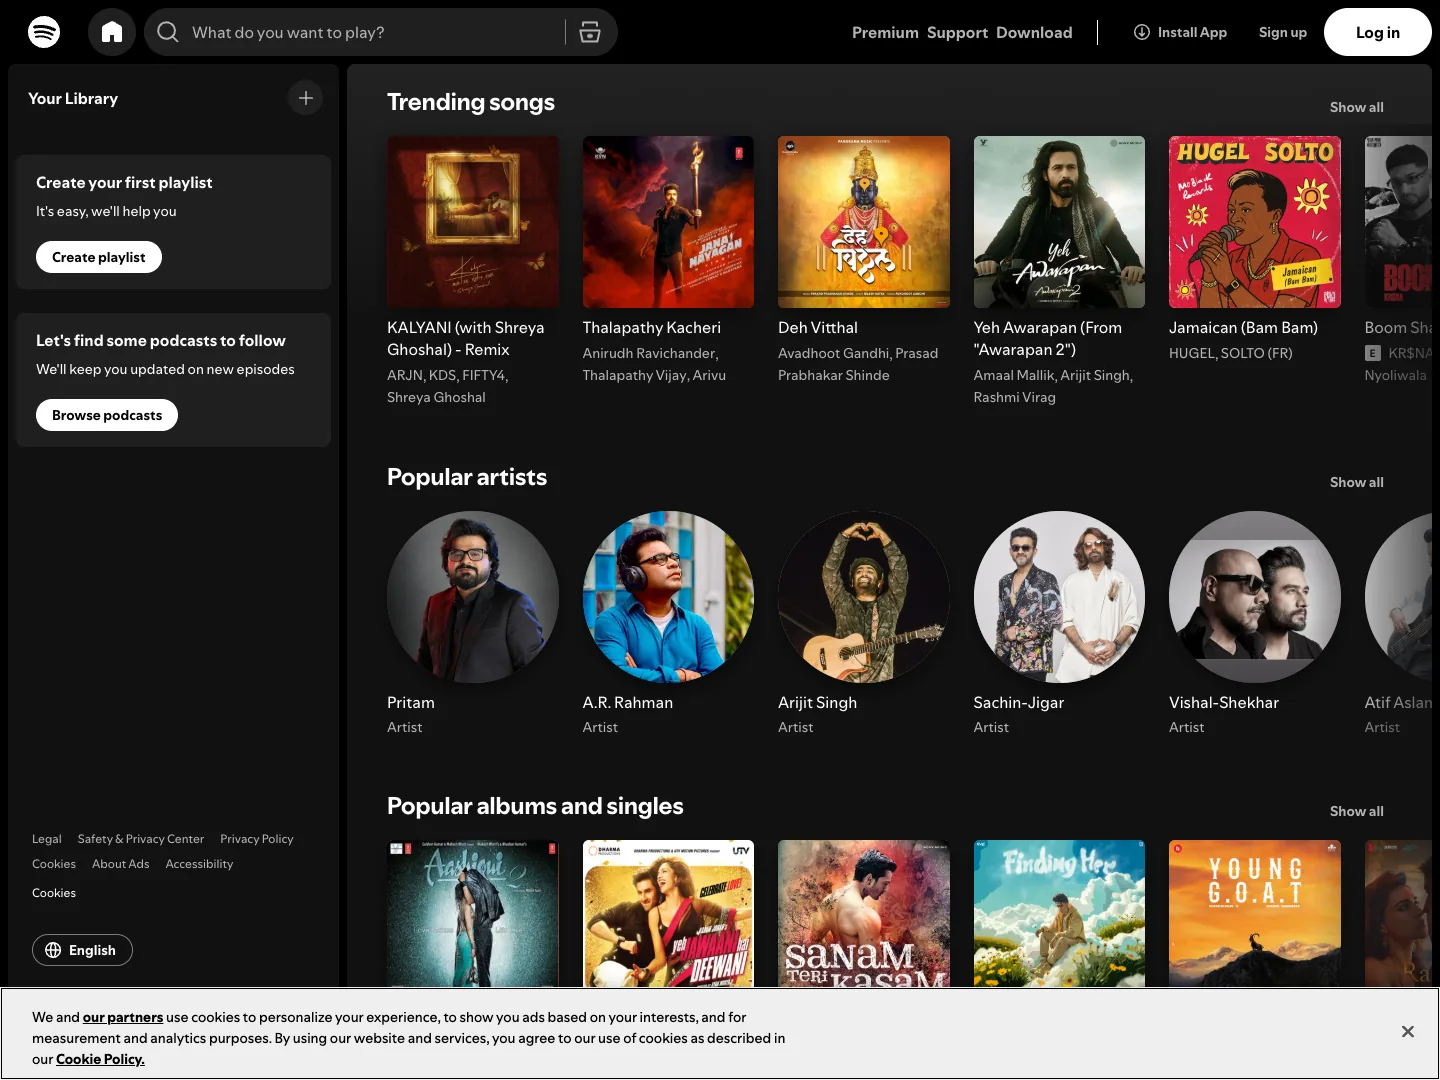Open Vishal-Shekhar artist photo
Image resolution: width=1440 pixels, height=1080 pixels.
1255,597
